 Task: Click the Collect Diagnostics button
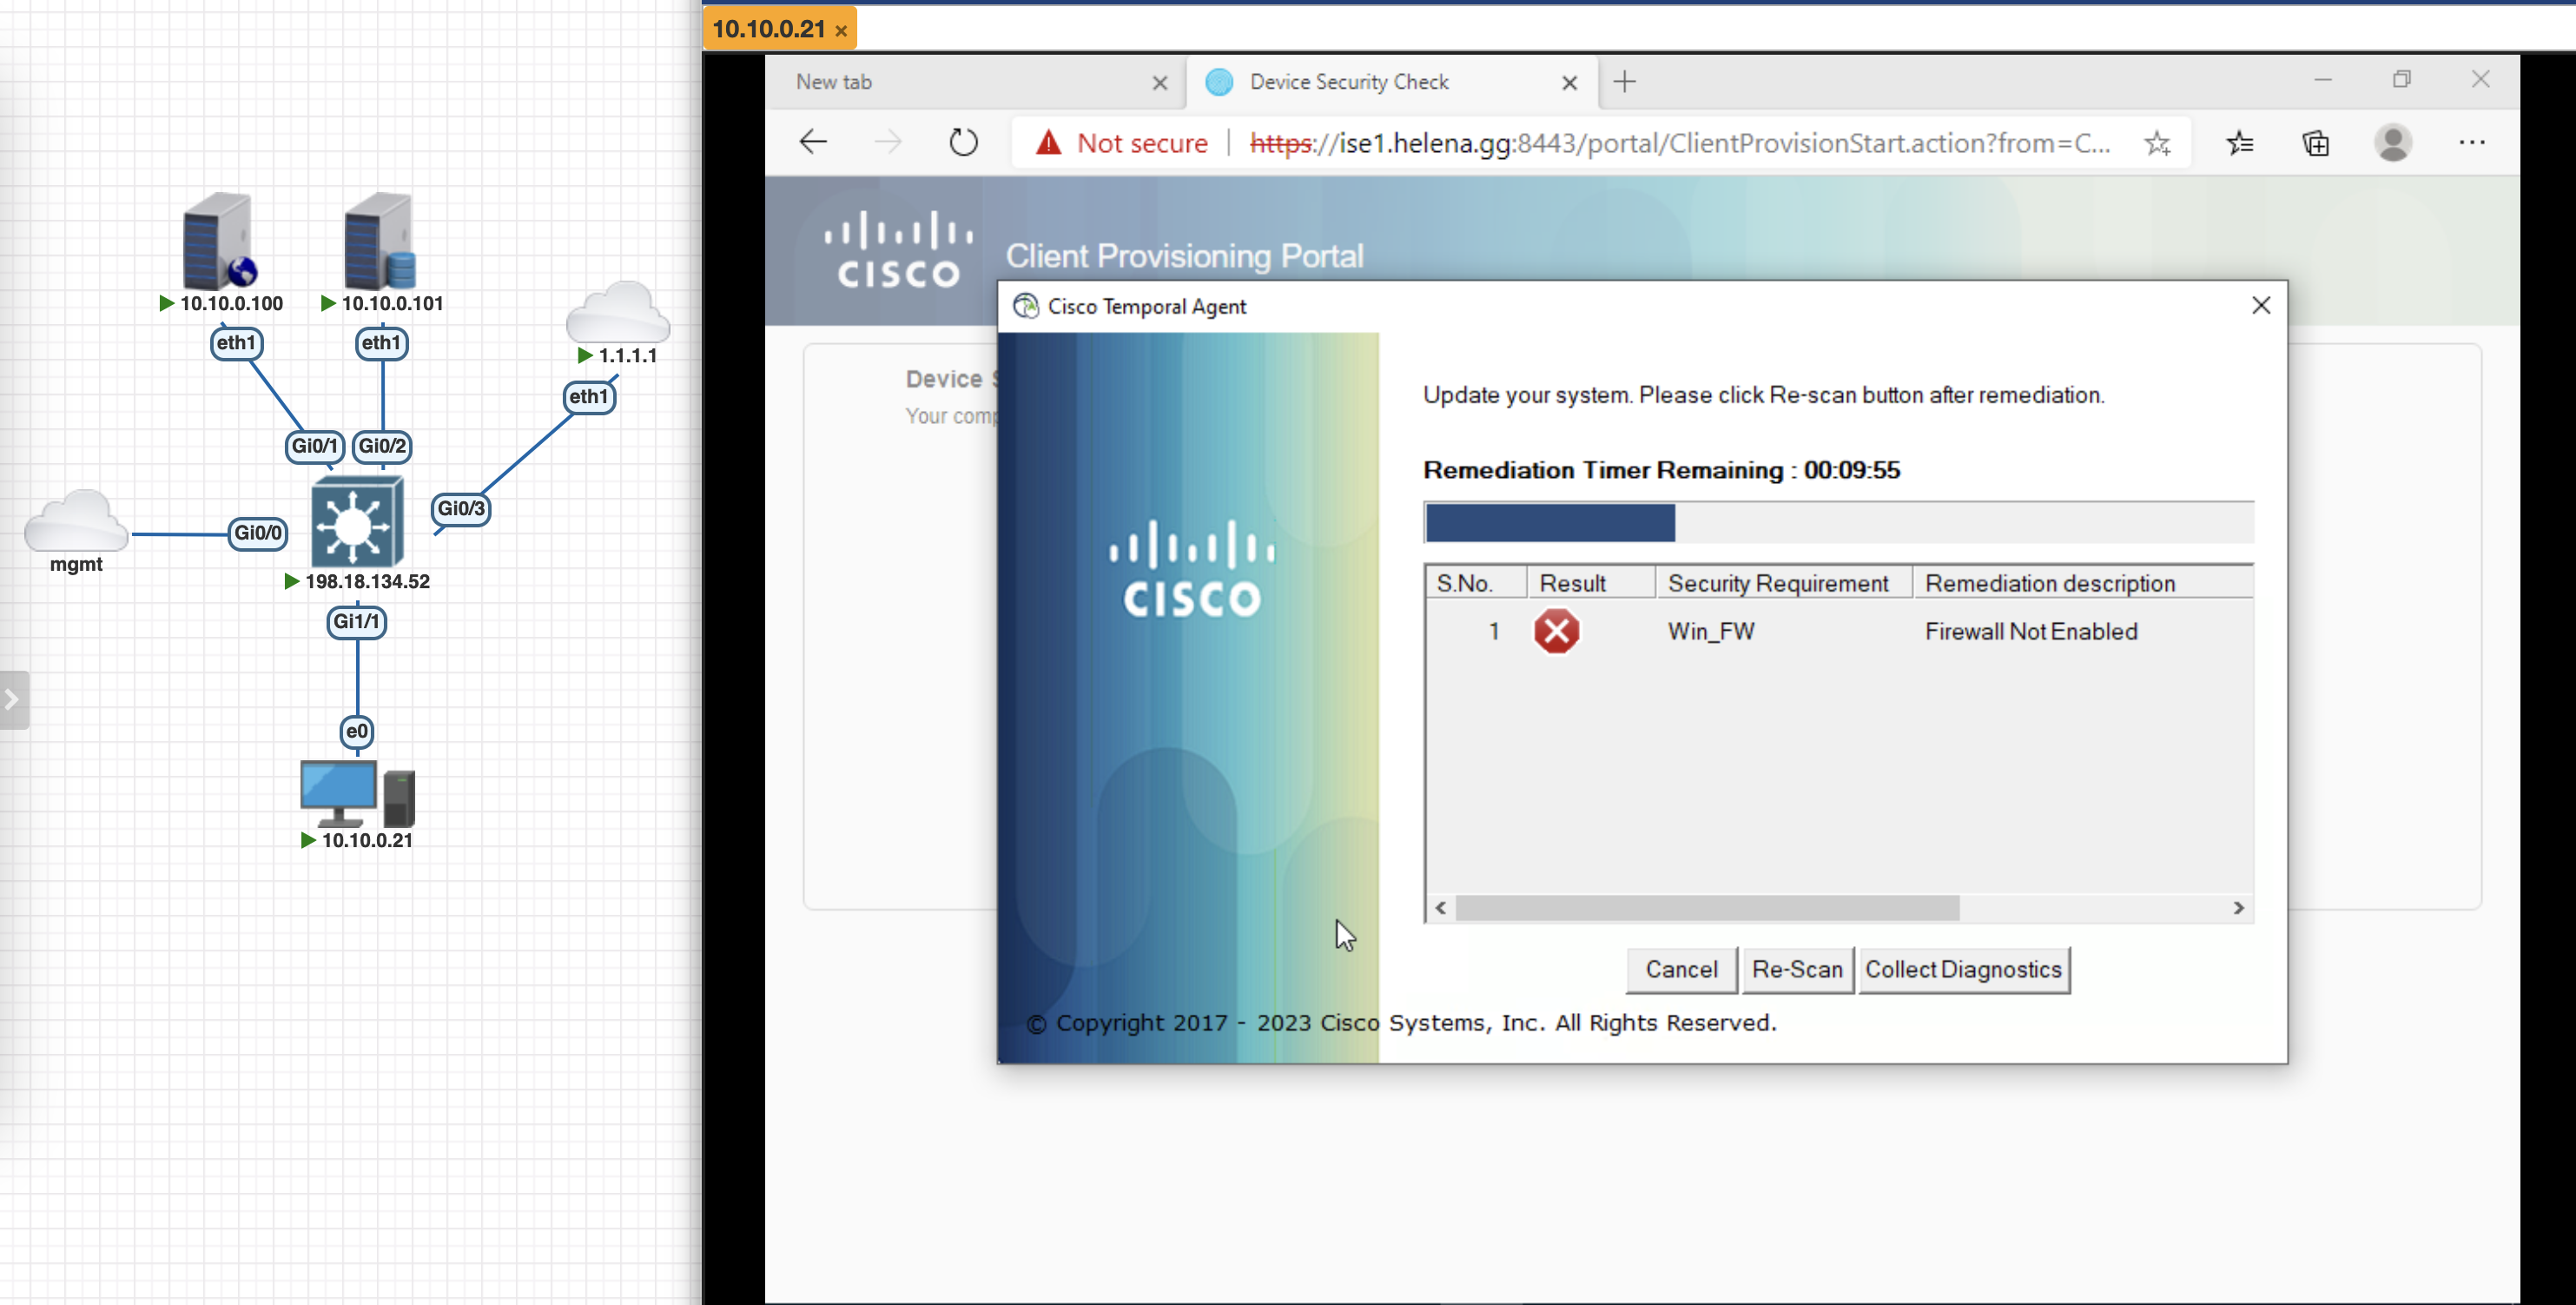click(1963, 969)
